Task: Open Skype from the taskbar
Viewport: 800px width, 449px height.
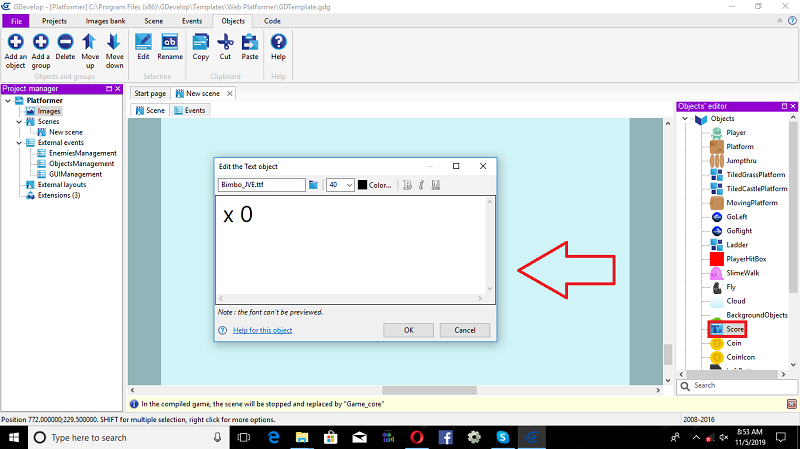Action: coord(503,437)
